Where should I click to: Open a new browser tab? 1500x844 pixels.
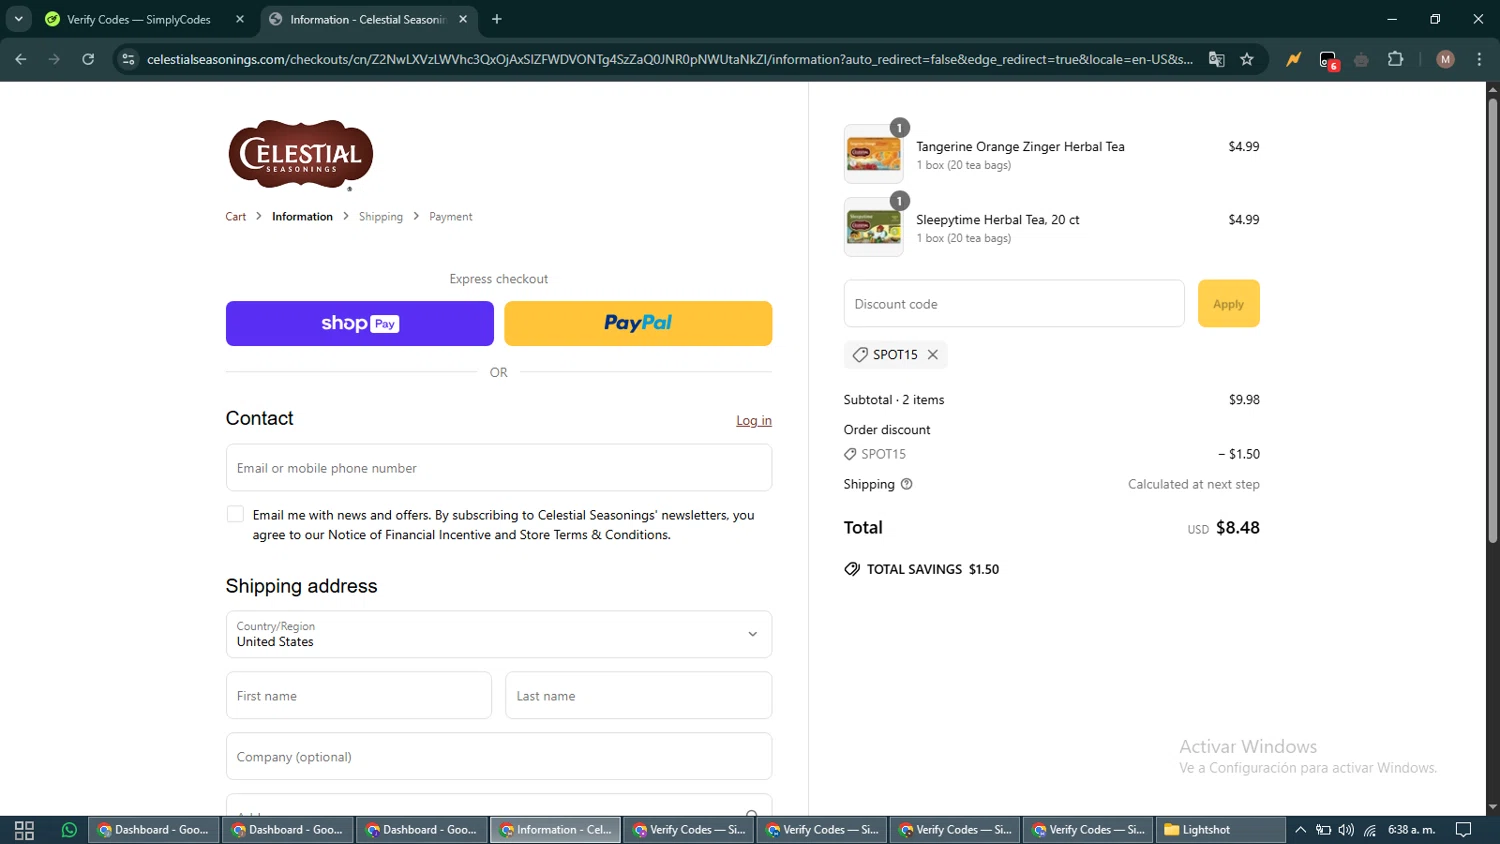[x=497, y=19]
